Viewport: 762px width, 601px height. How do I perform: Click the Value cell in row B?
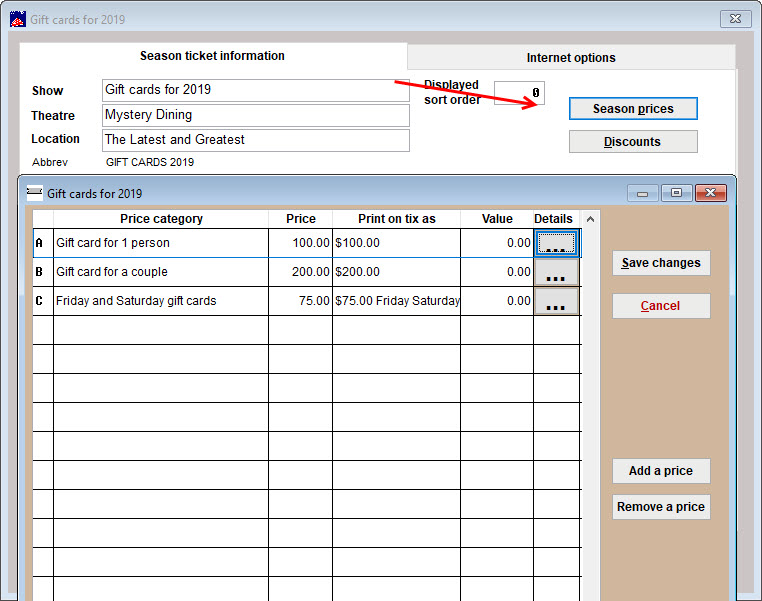[x=497, y=272]
